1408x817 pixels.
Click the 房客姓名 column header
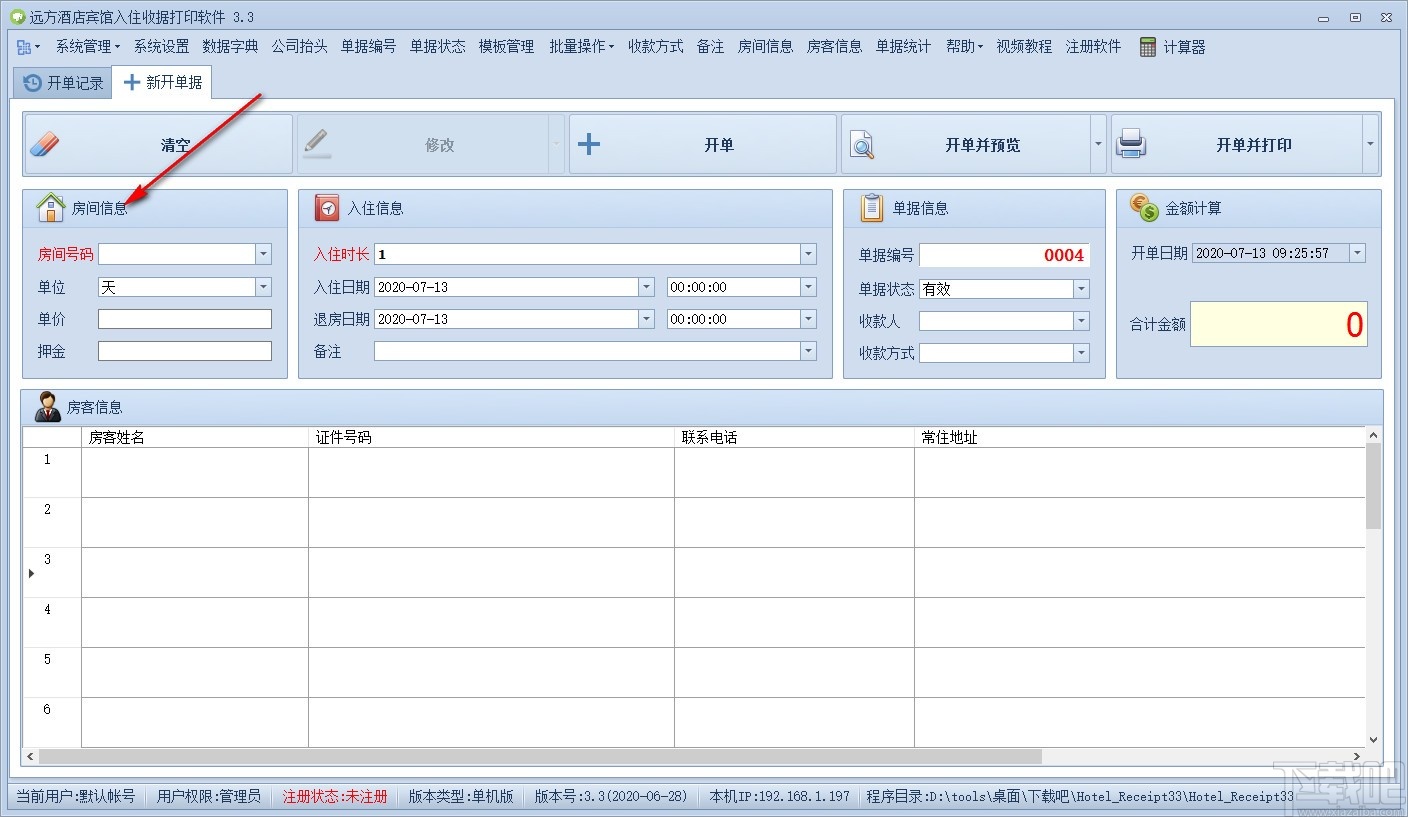(x=195, y=437)
